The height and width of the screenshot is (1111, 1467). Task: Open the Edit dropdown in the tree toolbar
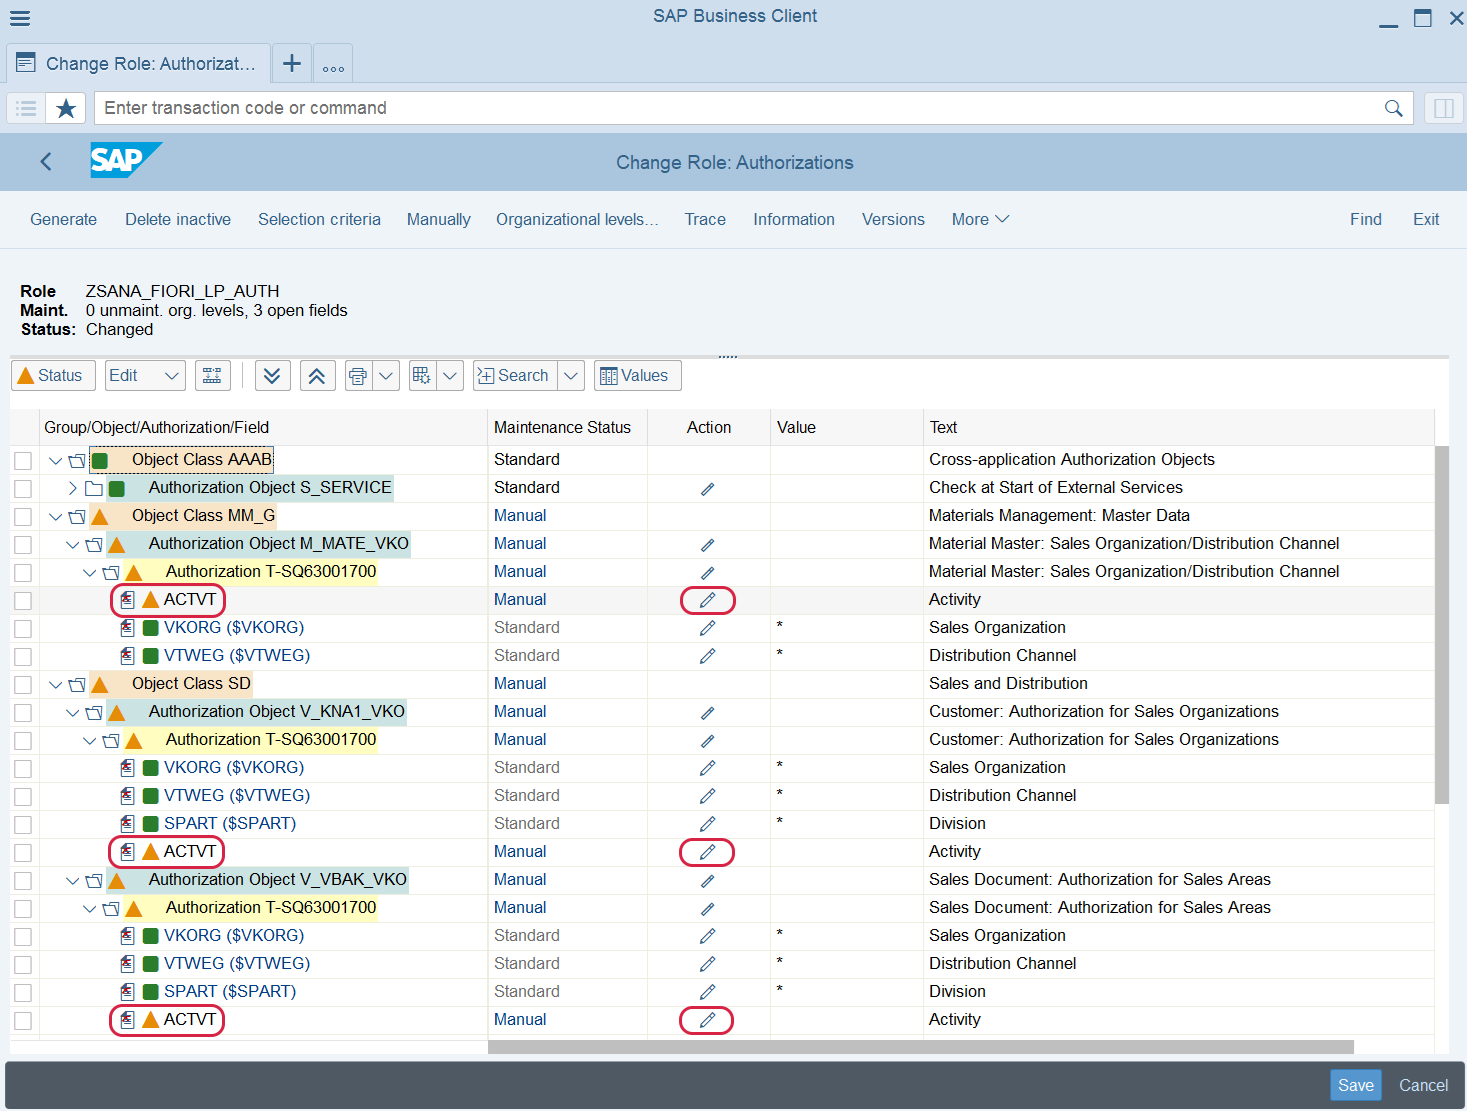coord(145,376)
